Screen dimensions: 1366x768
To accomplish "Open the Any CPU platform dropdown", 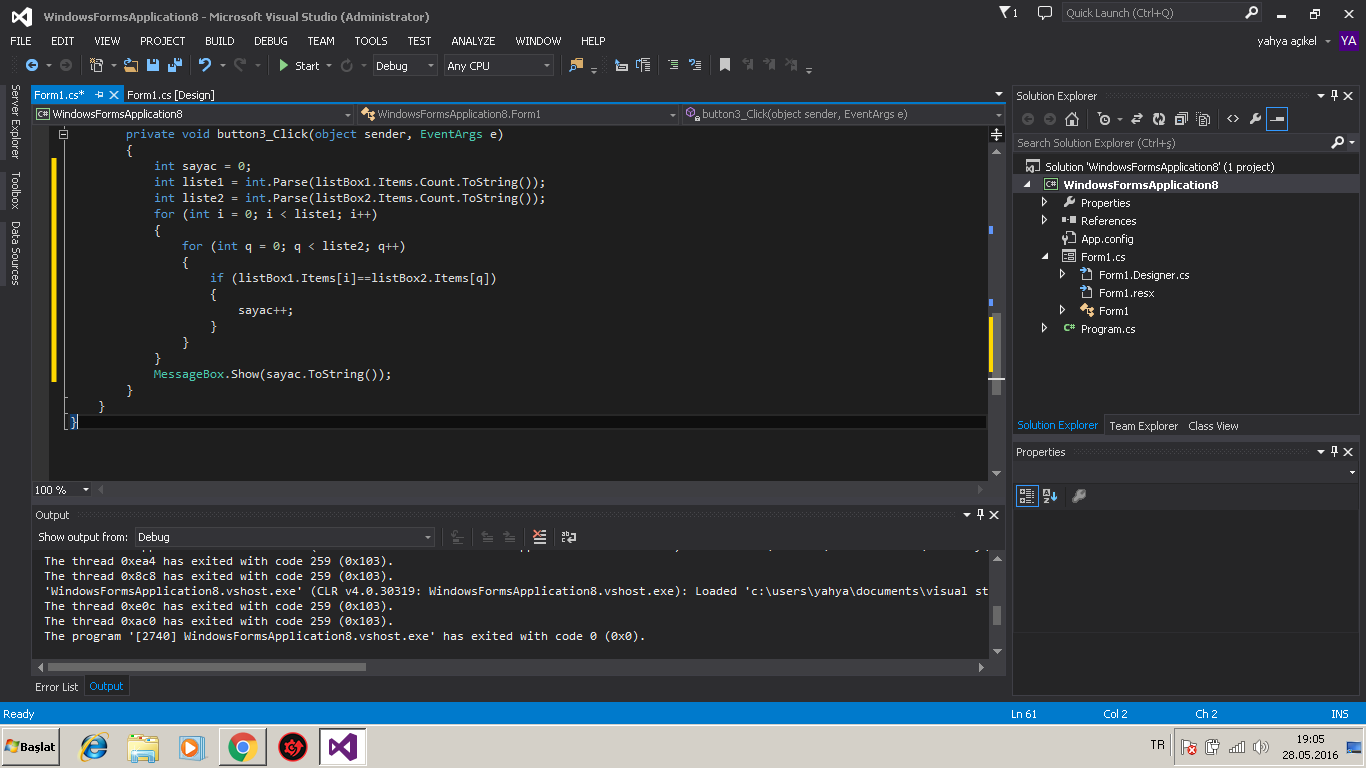I will point(499,65).
